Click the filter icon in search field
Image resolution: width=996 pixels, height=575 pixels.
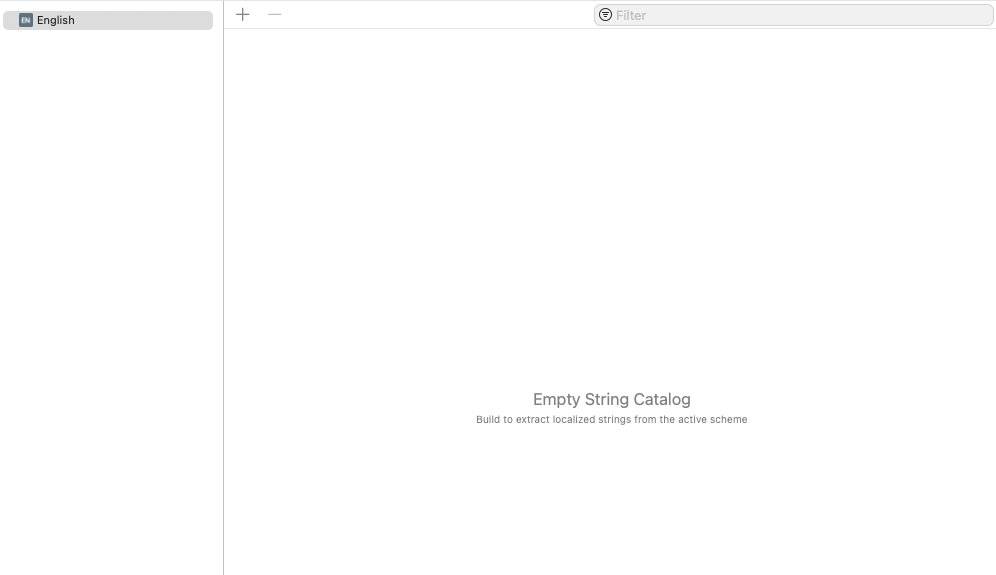tap(605, 15)
